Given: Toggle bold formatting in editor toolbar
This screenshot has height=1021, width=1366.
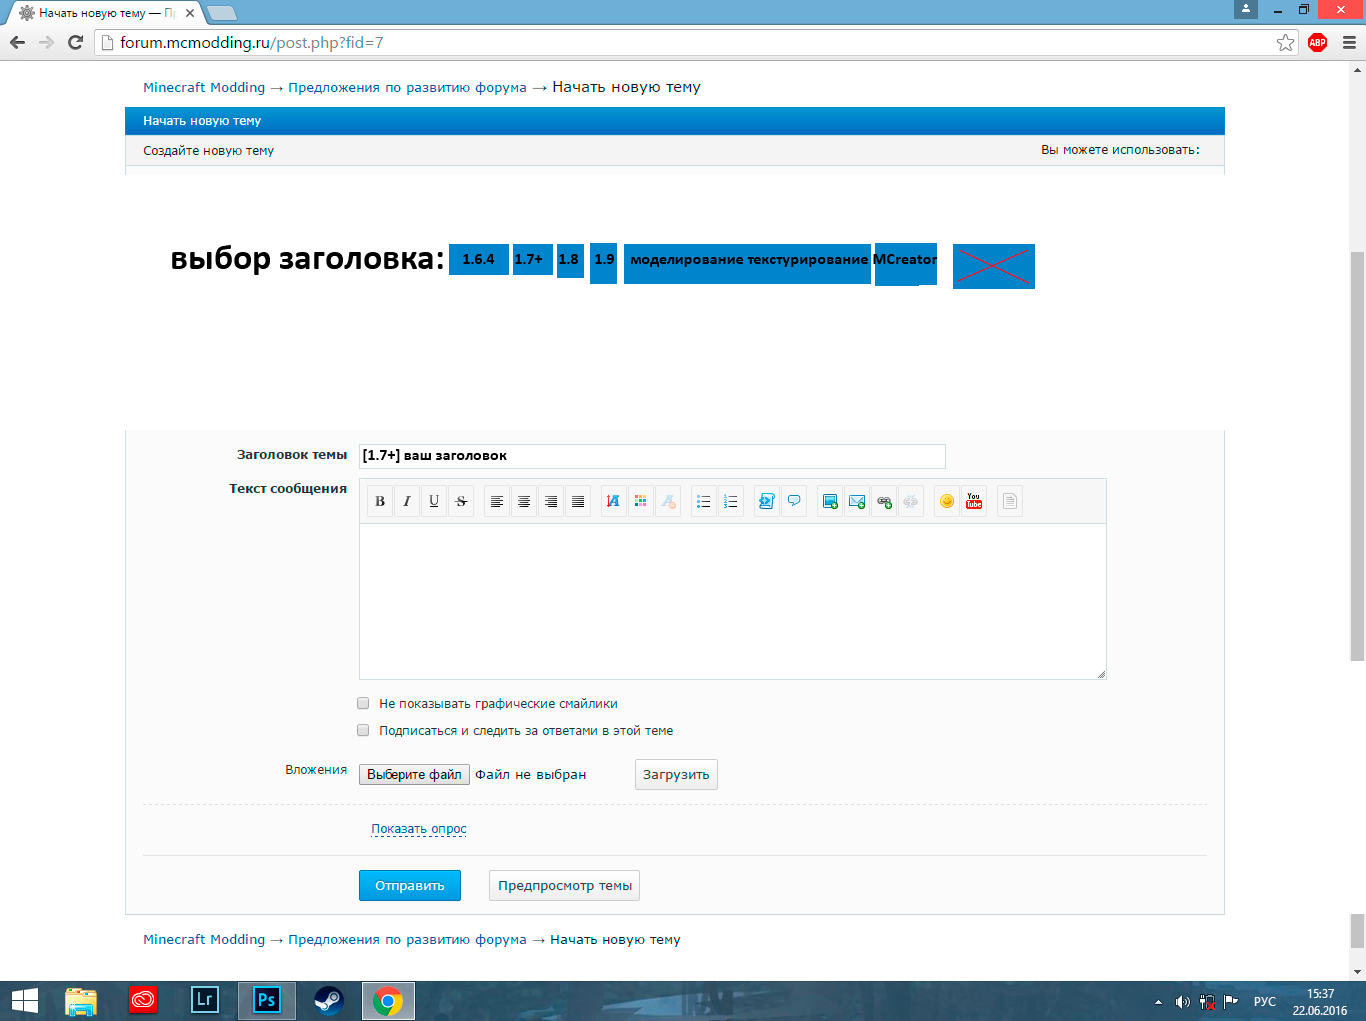Looking at the screenshot, I should pos(380,501).
